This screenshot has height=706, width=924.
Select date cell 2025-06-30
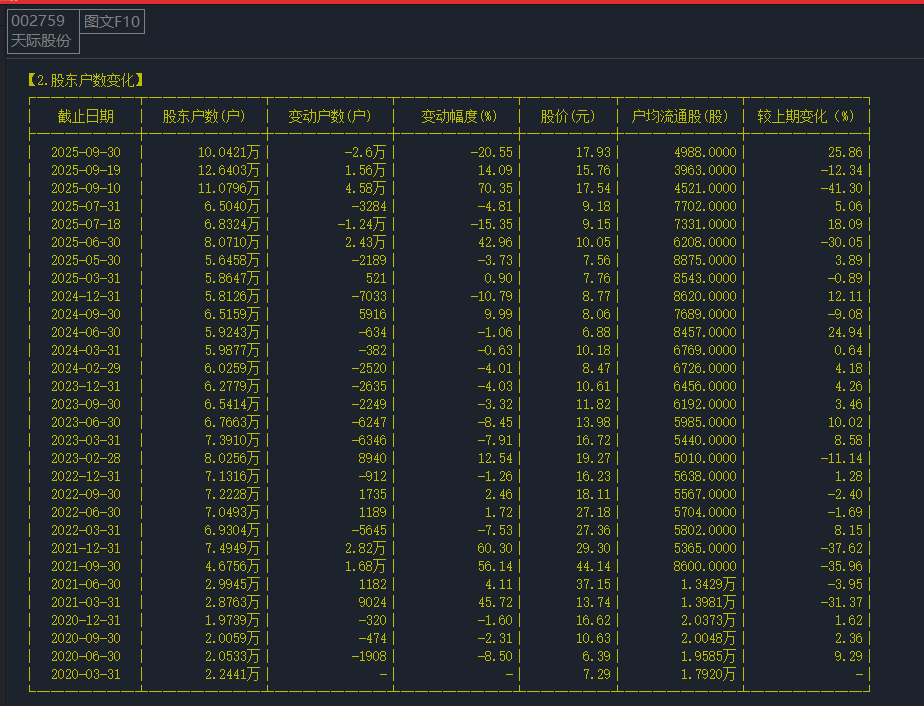[85, 242]
